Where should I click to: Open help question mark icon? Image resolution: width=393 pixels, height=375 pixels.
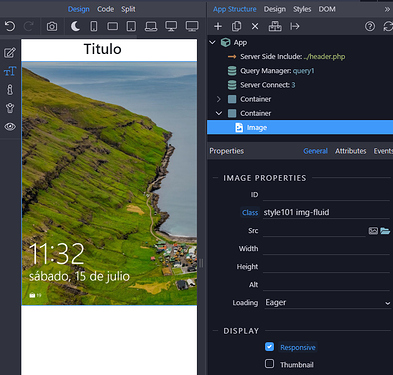(370, 26)
